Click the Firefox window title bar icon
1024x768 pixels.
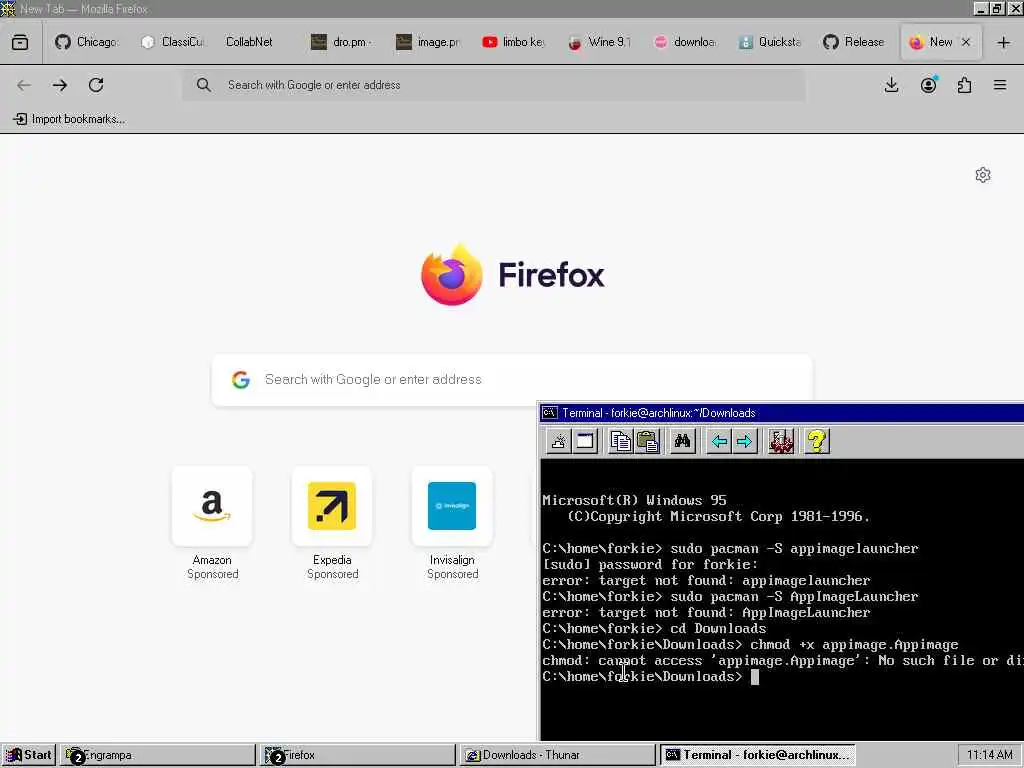tap(8, 8)
